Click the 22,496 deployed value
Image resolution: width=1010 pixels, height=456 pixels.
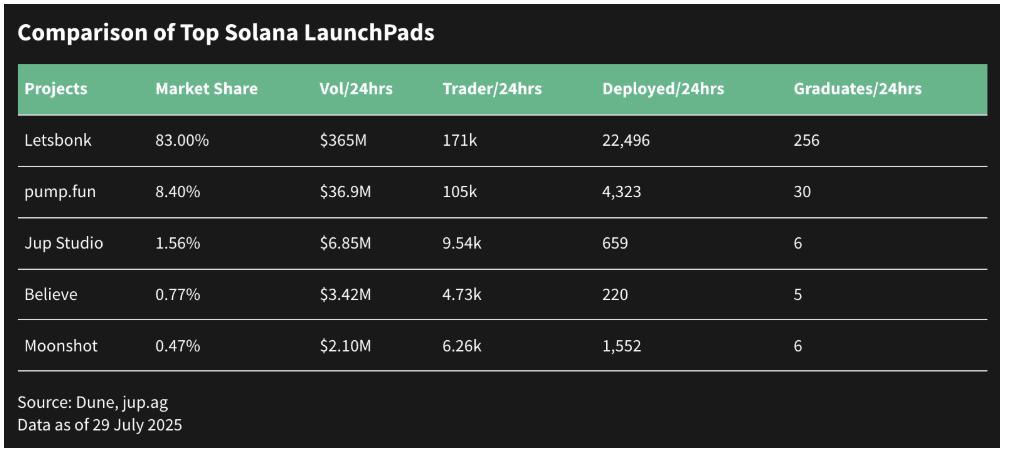[626, 141]
